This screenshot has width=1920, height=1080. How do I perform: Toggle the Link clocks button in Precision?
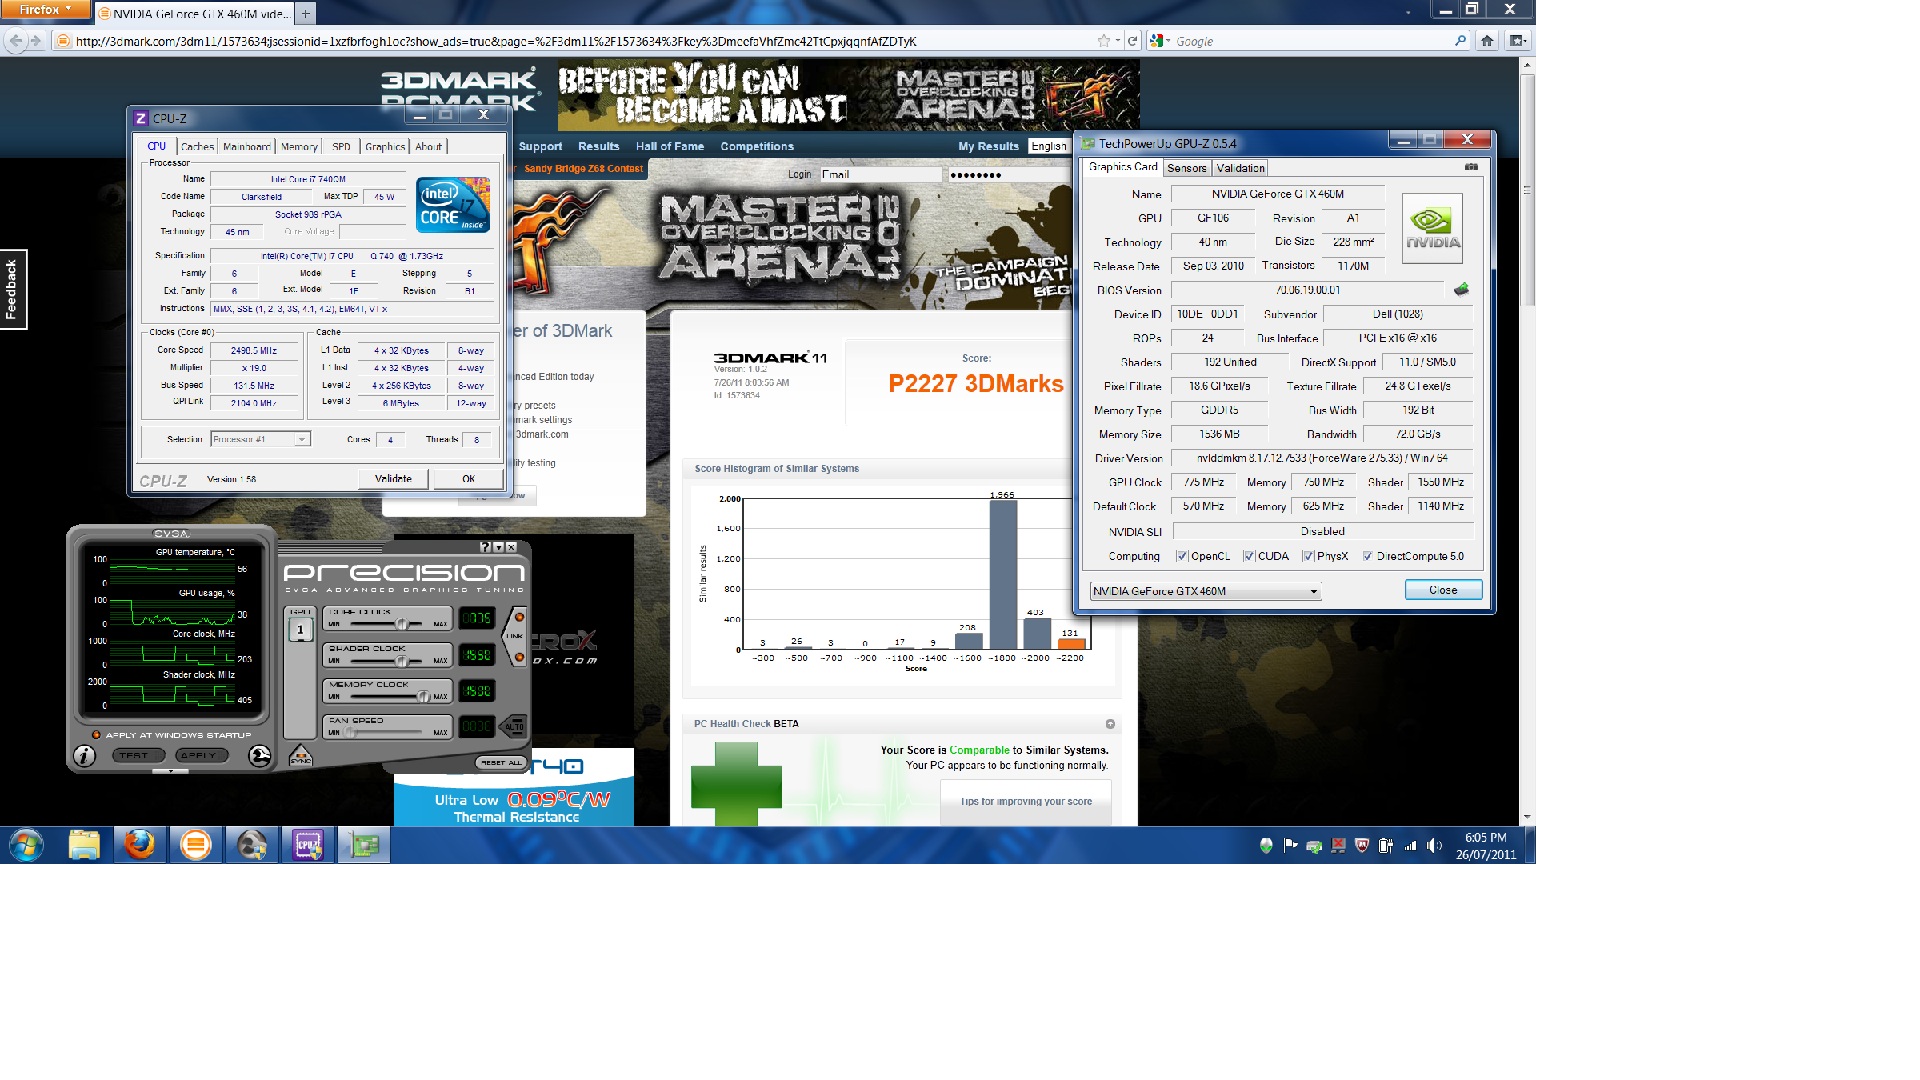[x=516, y=637]
